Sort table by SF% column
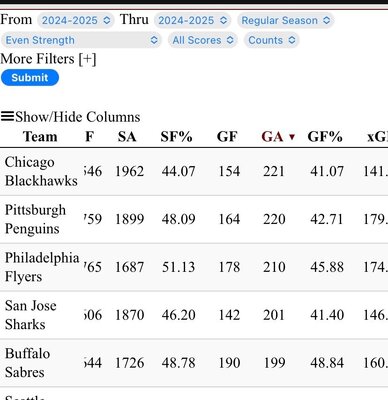388x400 pixels. [176, 137]
